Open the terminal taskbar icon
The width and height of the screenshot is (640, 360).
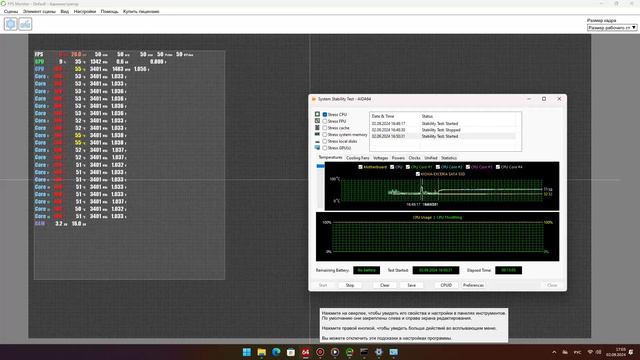pos(364,352)
